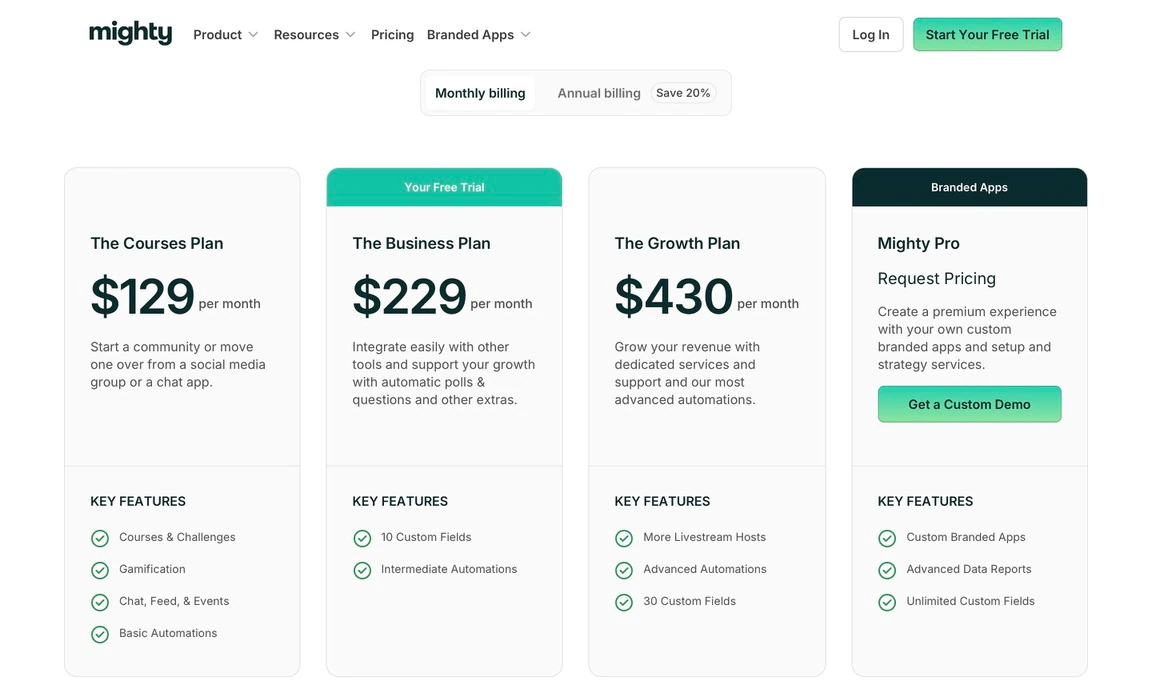Click check icon beside Basic Automations

[x=100, y=634]
